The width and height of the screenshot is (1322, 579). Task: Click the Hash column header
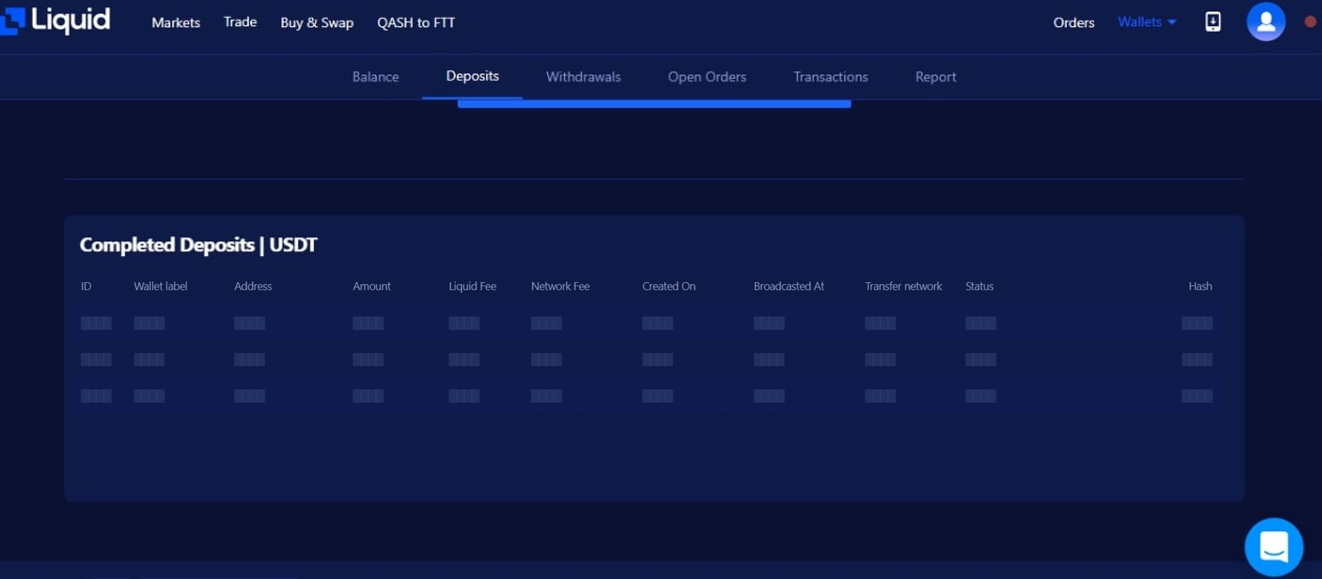(x=1199, y=286)
